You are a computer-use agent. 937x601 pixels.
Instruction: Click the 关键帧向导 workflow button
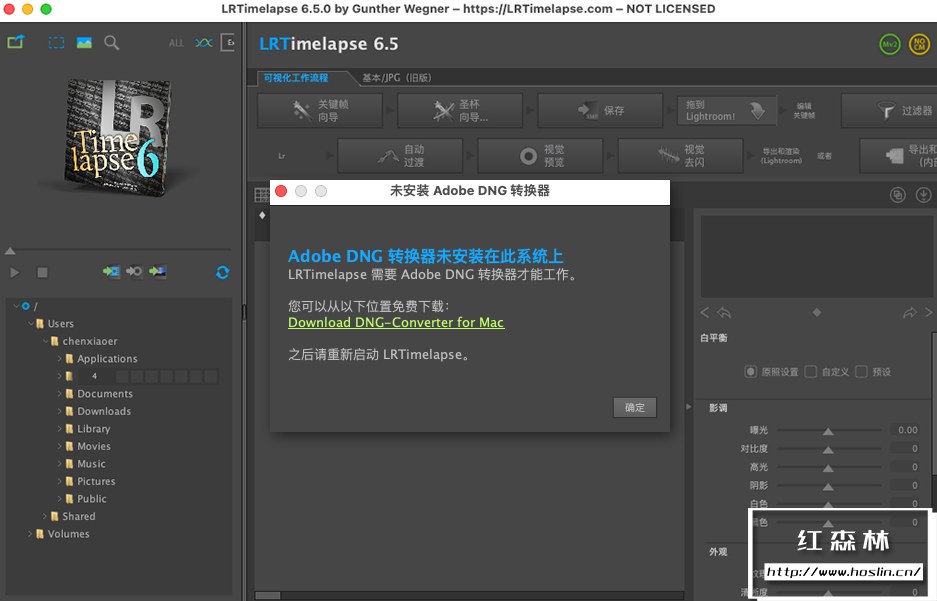pos(320,111)
